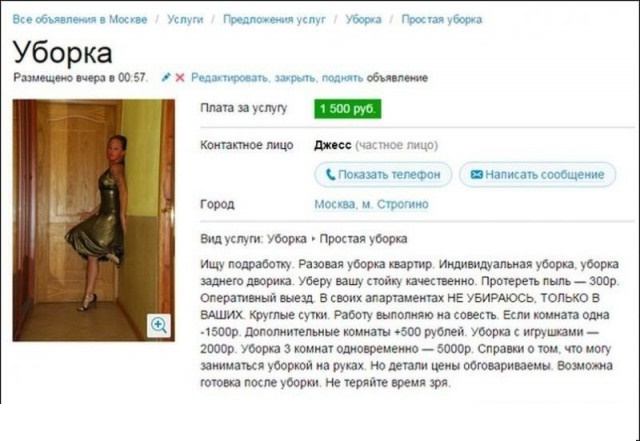640x441 pixels.
Task: Click the закрыть link
Action: pos(295,78)
